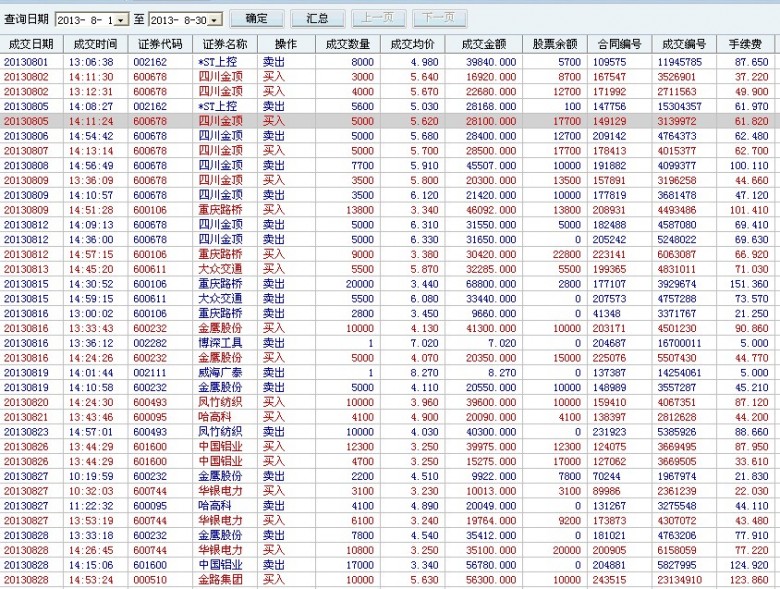Select highlighted row amount 28100.000
The height and width of the screenshot is (589, 780).
(491, 121)
